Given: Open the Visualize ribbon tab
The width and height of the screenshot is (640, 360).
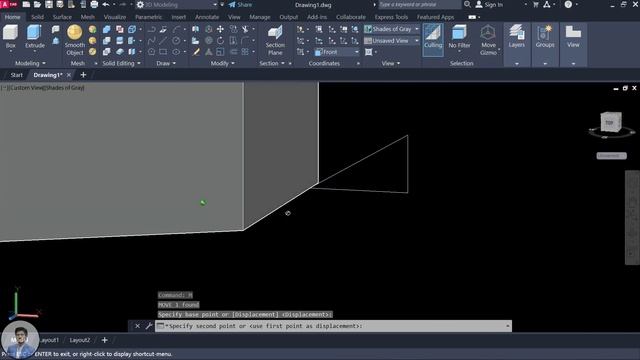Looking at the screenshot, I should coord(115,17).
